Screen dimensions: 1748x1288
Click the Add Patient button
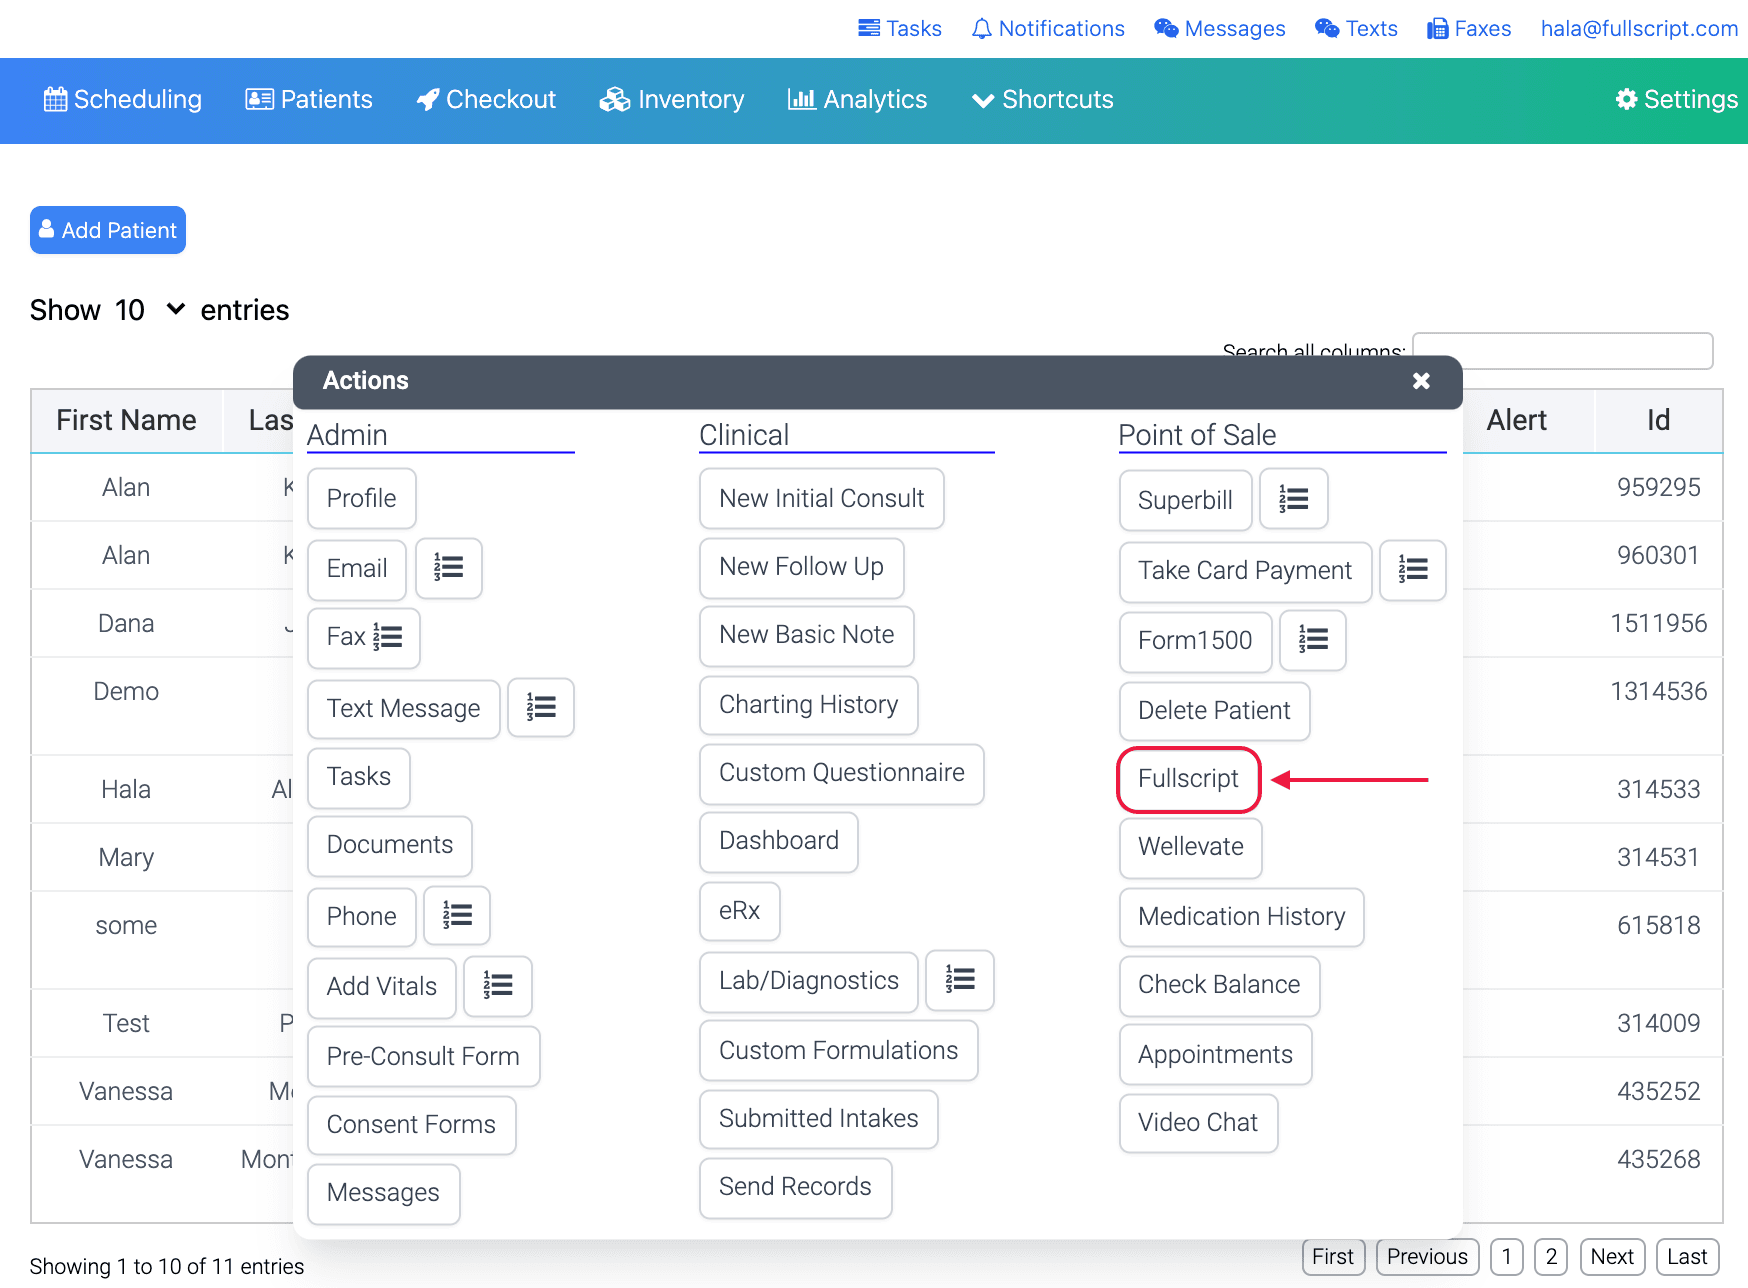tap(108, 230)
